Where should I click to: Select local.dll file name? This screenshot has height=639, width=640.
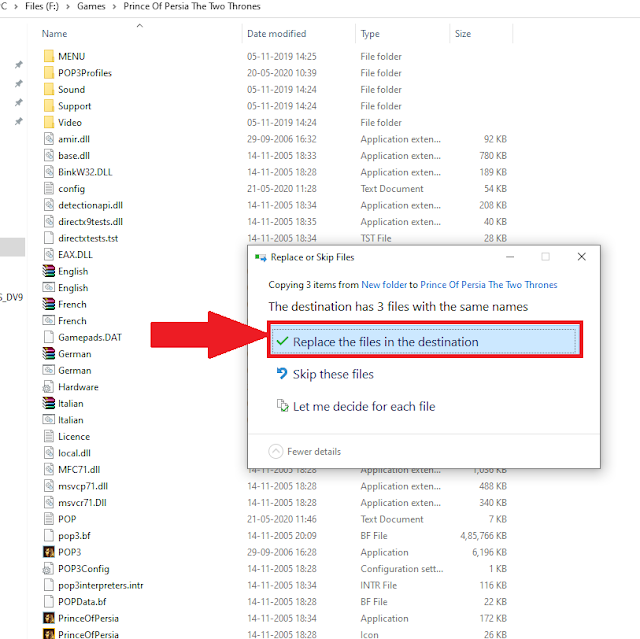tap(74, 453)
